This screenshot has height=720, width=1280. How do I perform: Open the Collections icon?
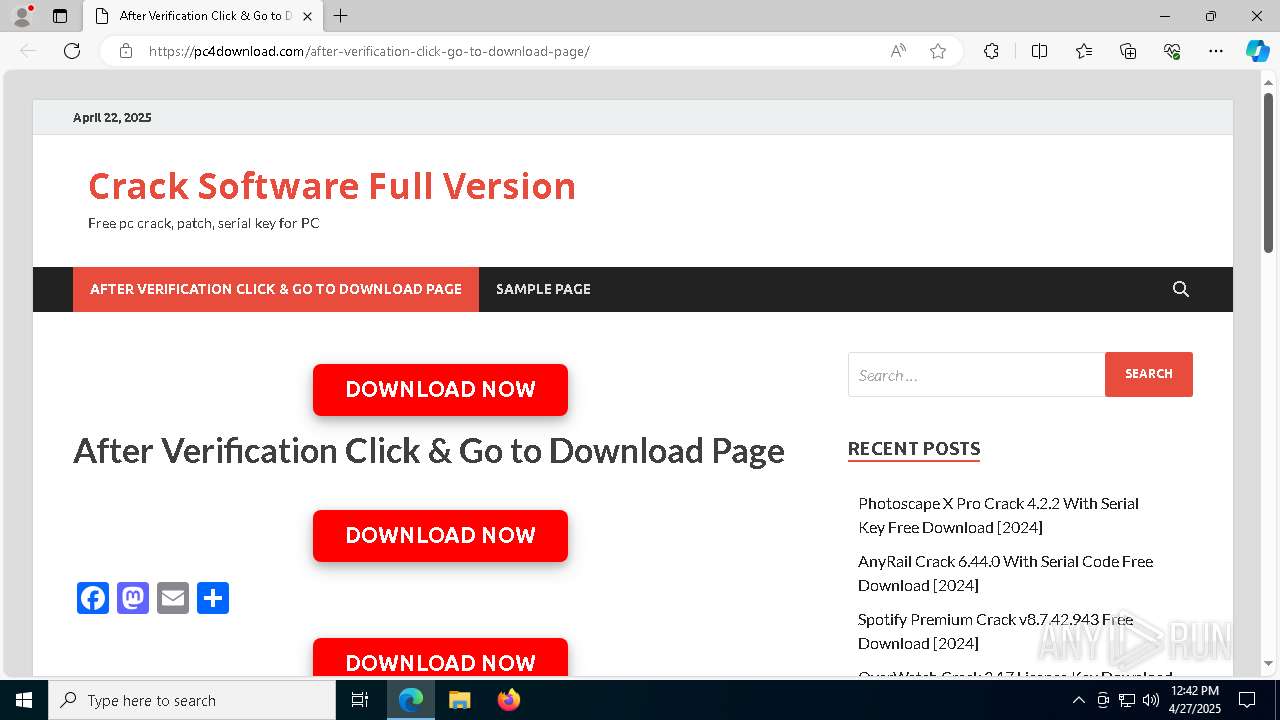point(1128,51)
